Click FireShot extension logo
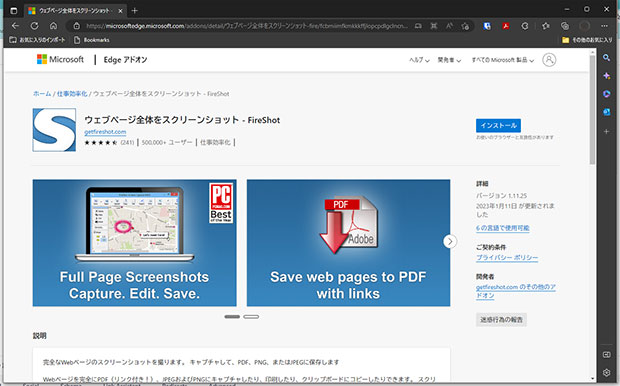 tap(54, 130)
